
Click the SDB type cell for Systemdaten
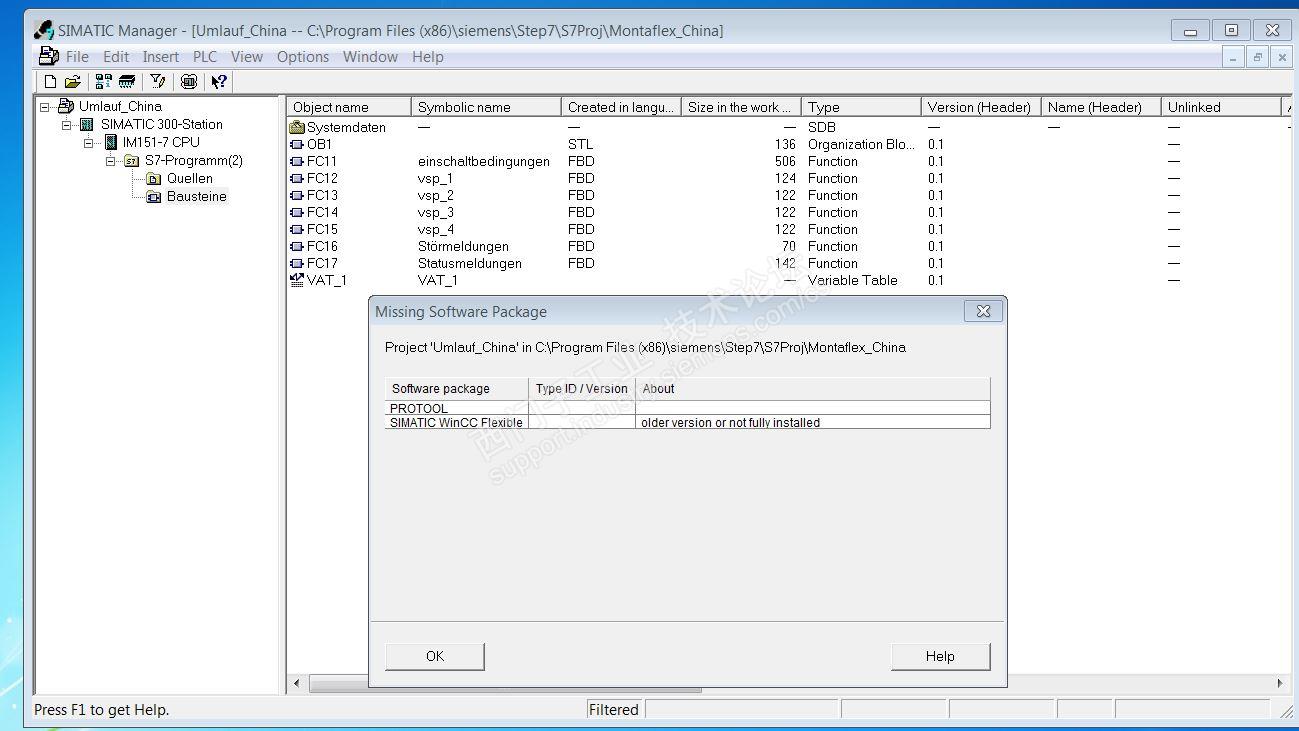pos(822,127)
